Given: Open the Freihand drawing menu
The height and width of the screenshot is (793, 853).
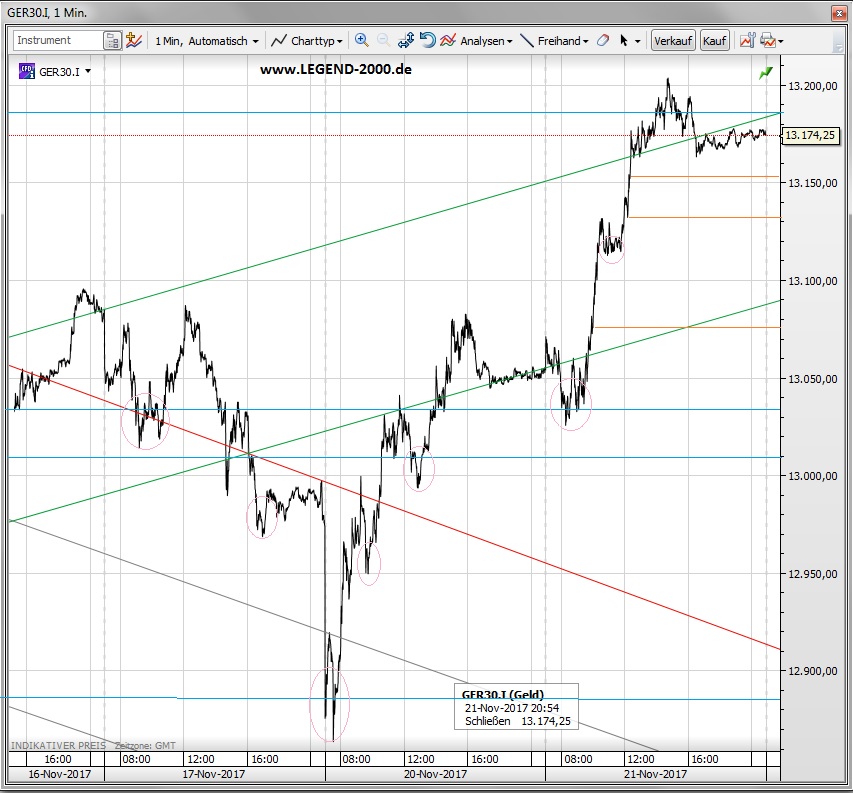Looking at the screenshot, I should pyautogui.click(x=554, y=41).
